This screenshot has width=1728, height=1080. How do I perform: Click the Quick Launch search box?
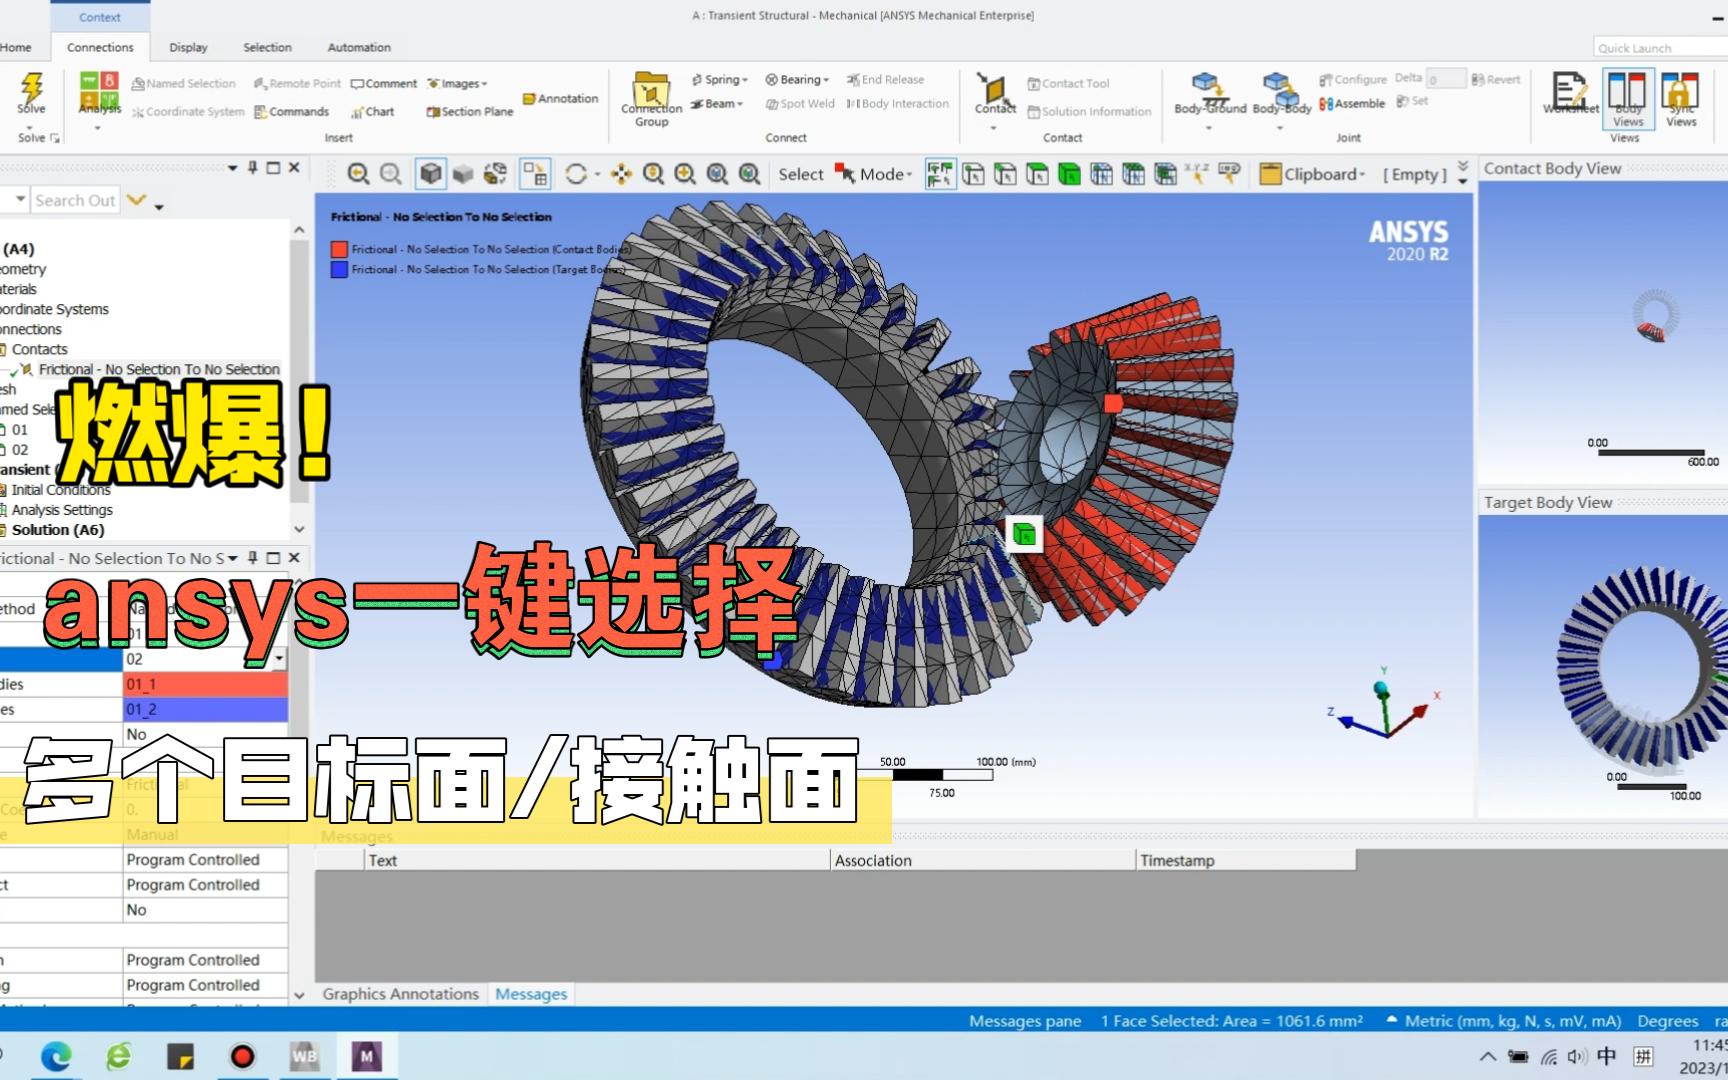(1660, 47)
